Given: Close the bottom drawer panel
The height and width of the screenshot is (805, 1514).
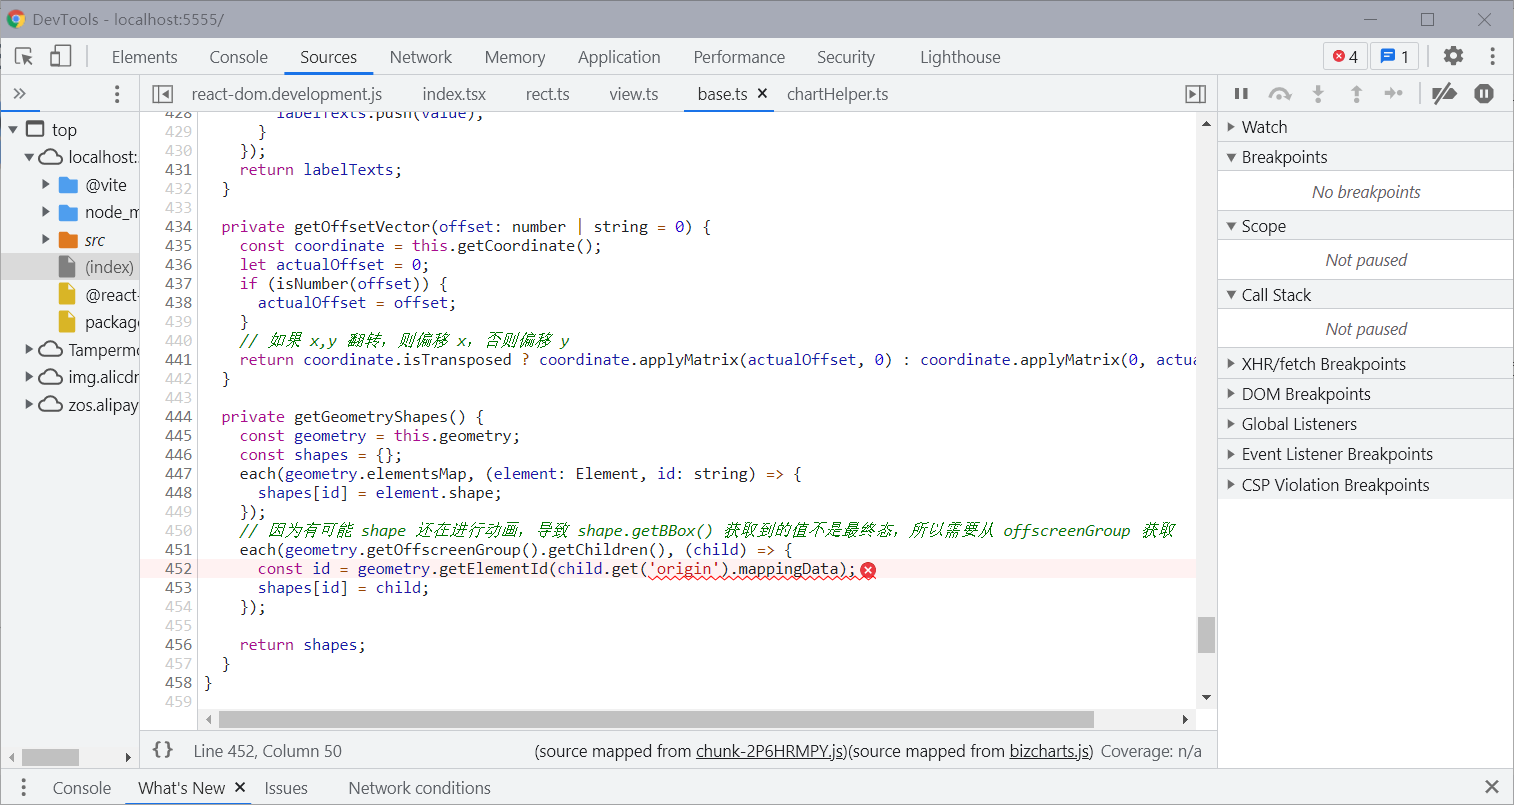Looking at the screenshot, I should point(1492,787).
